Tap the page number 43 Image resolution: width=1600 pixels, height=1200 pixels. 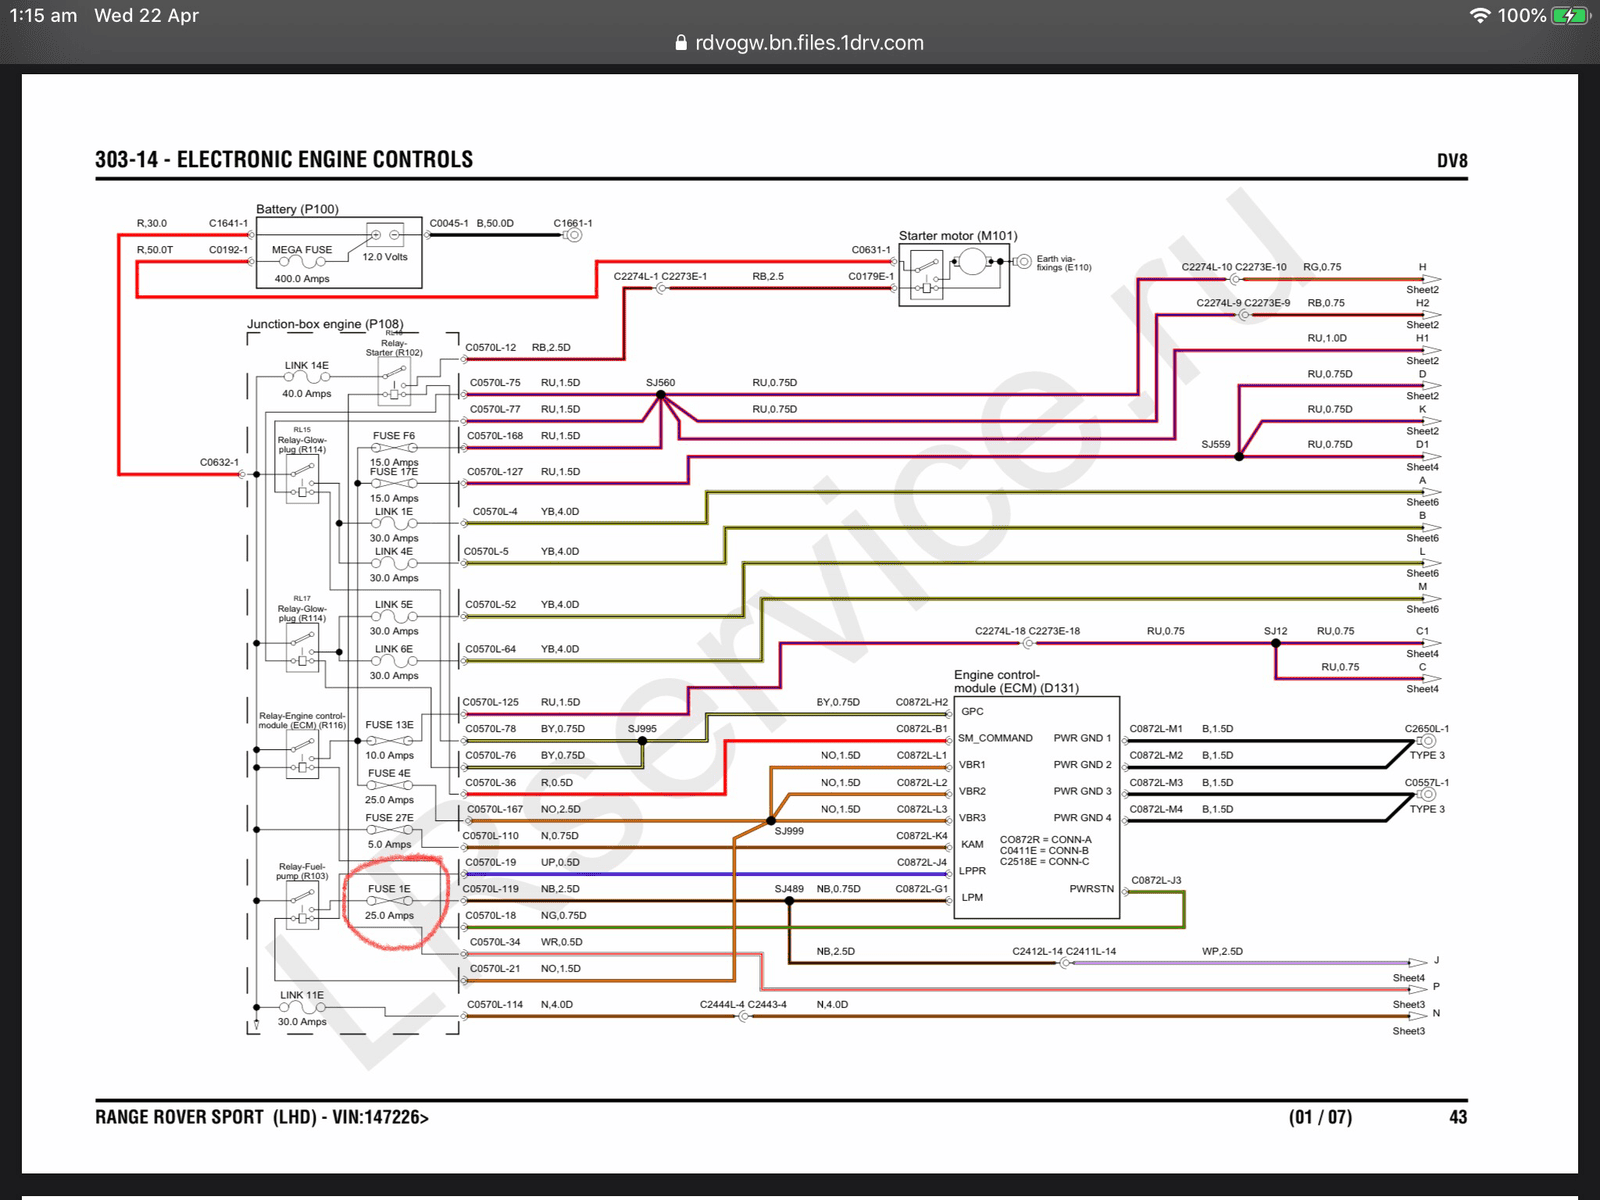[x=1458, y=1117]
